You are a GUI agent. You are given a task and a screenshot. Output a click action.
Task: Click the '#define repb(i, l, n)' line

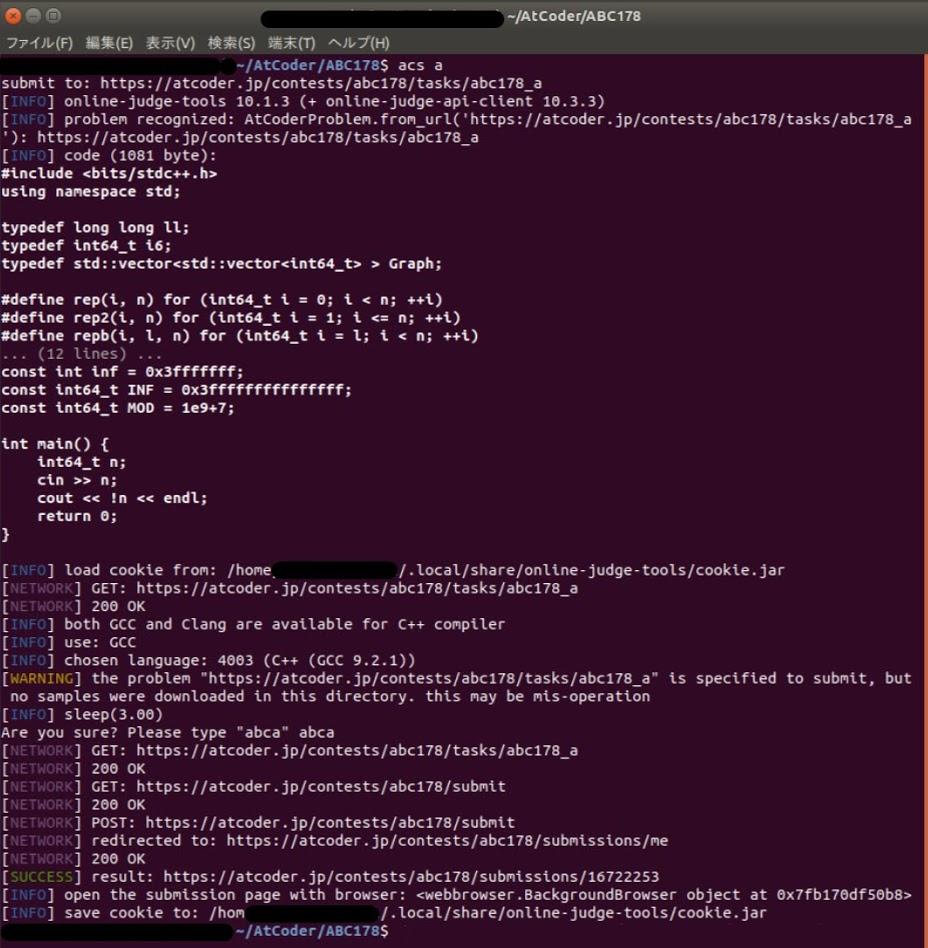240,336
